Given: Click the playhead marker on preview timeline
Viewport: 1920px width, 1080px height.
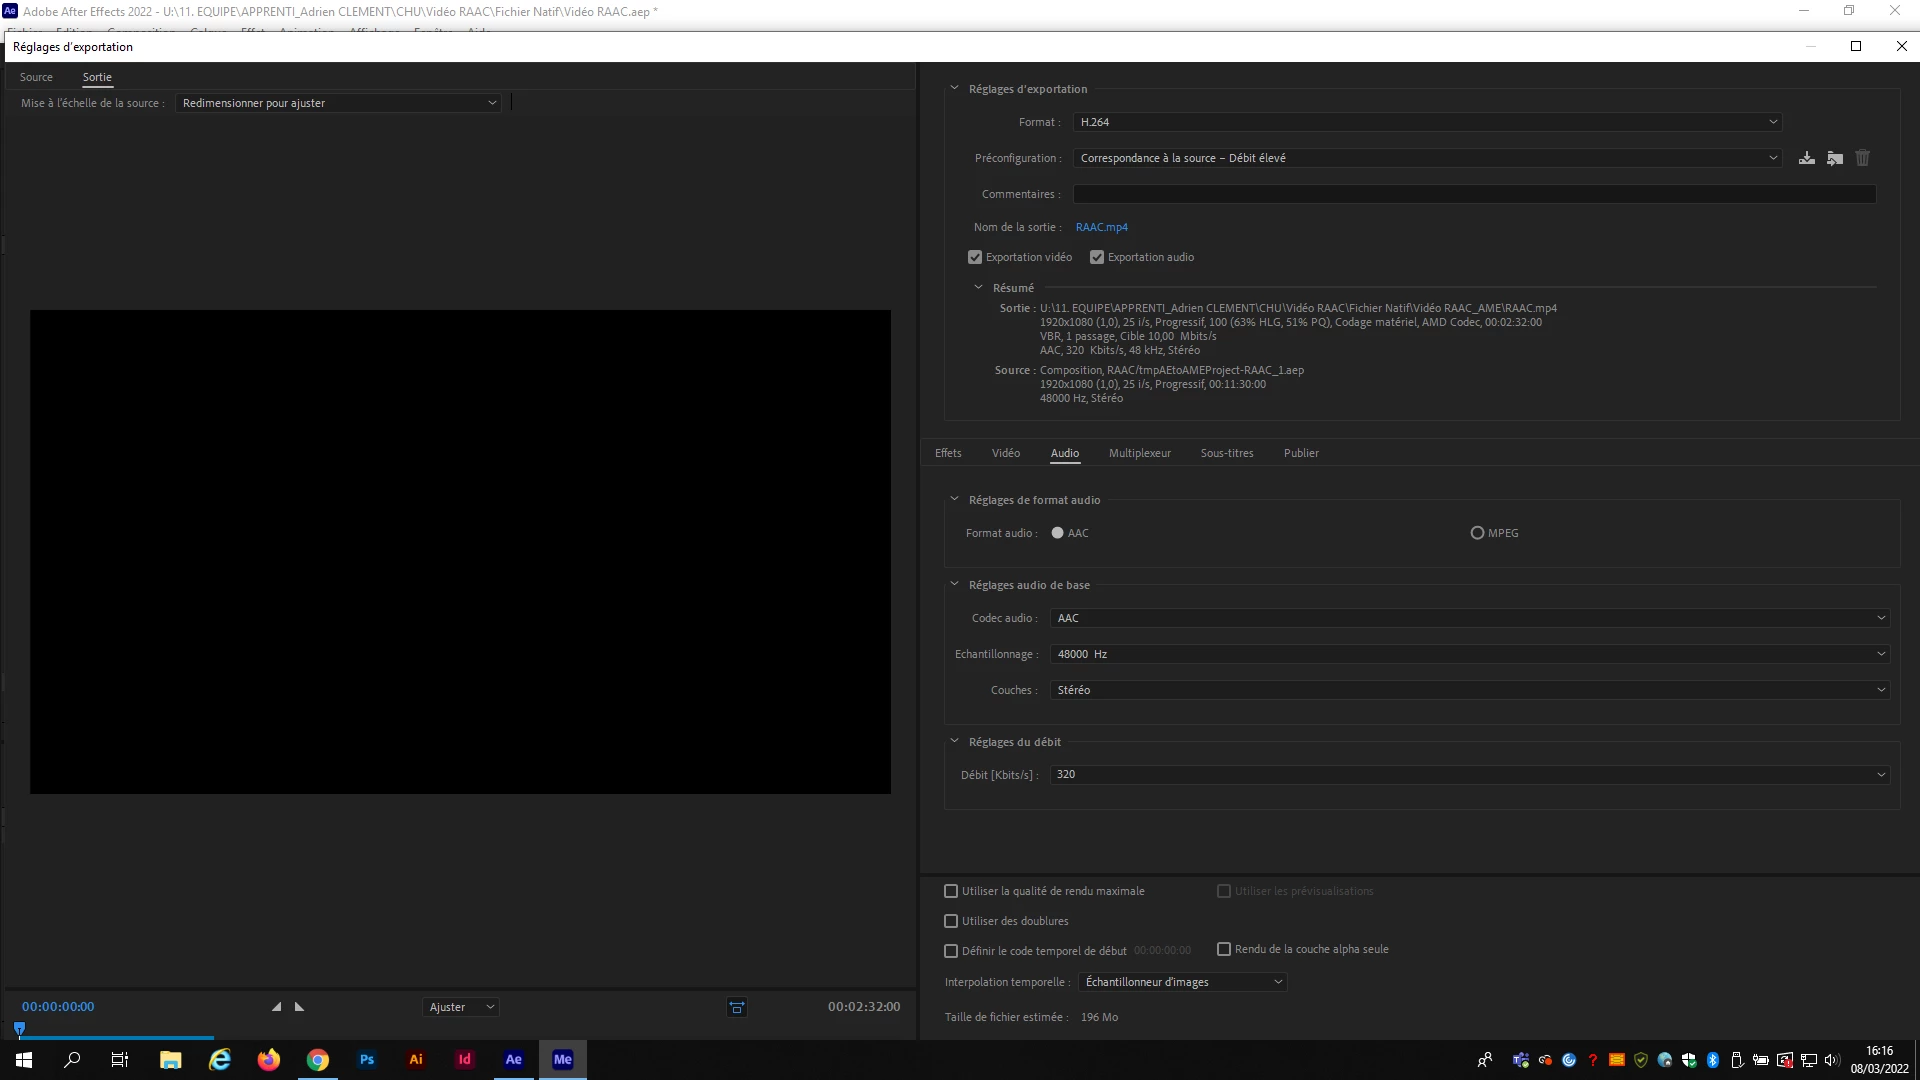Looking at the screenshot, I should tap(19, 1028).
